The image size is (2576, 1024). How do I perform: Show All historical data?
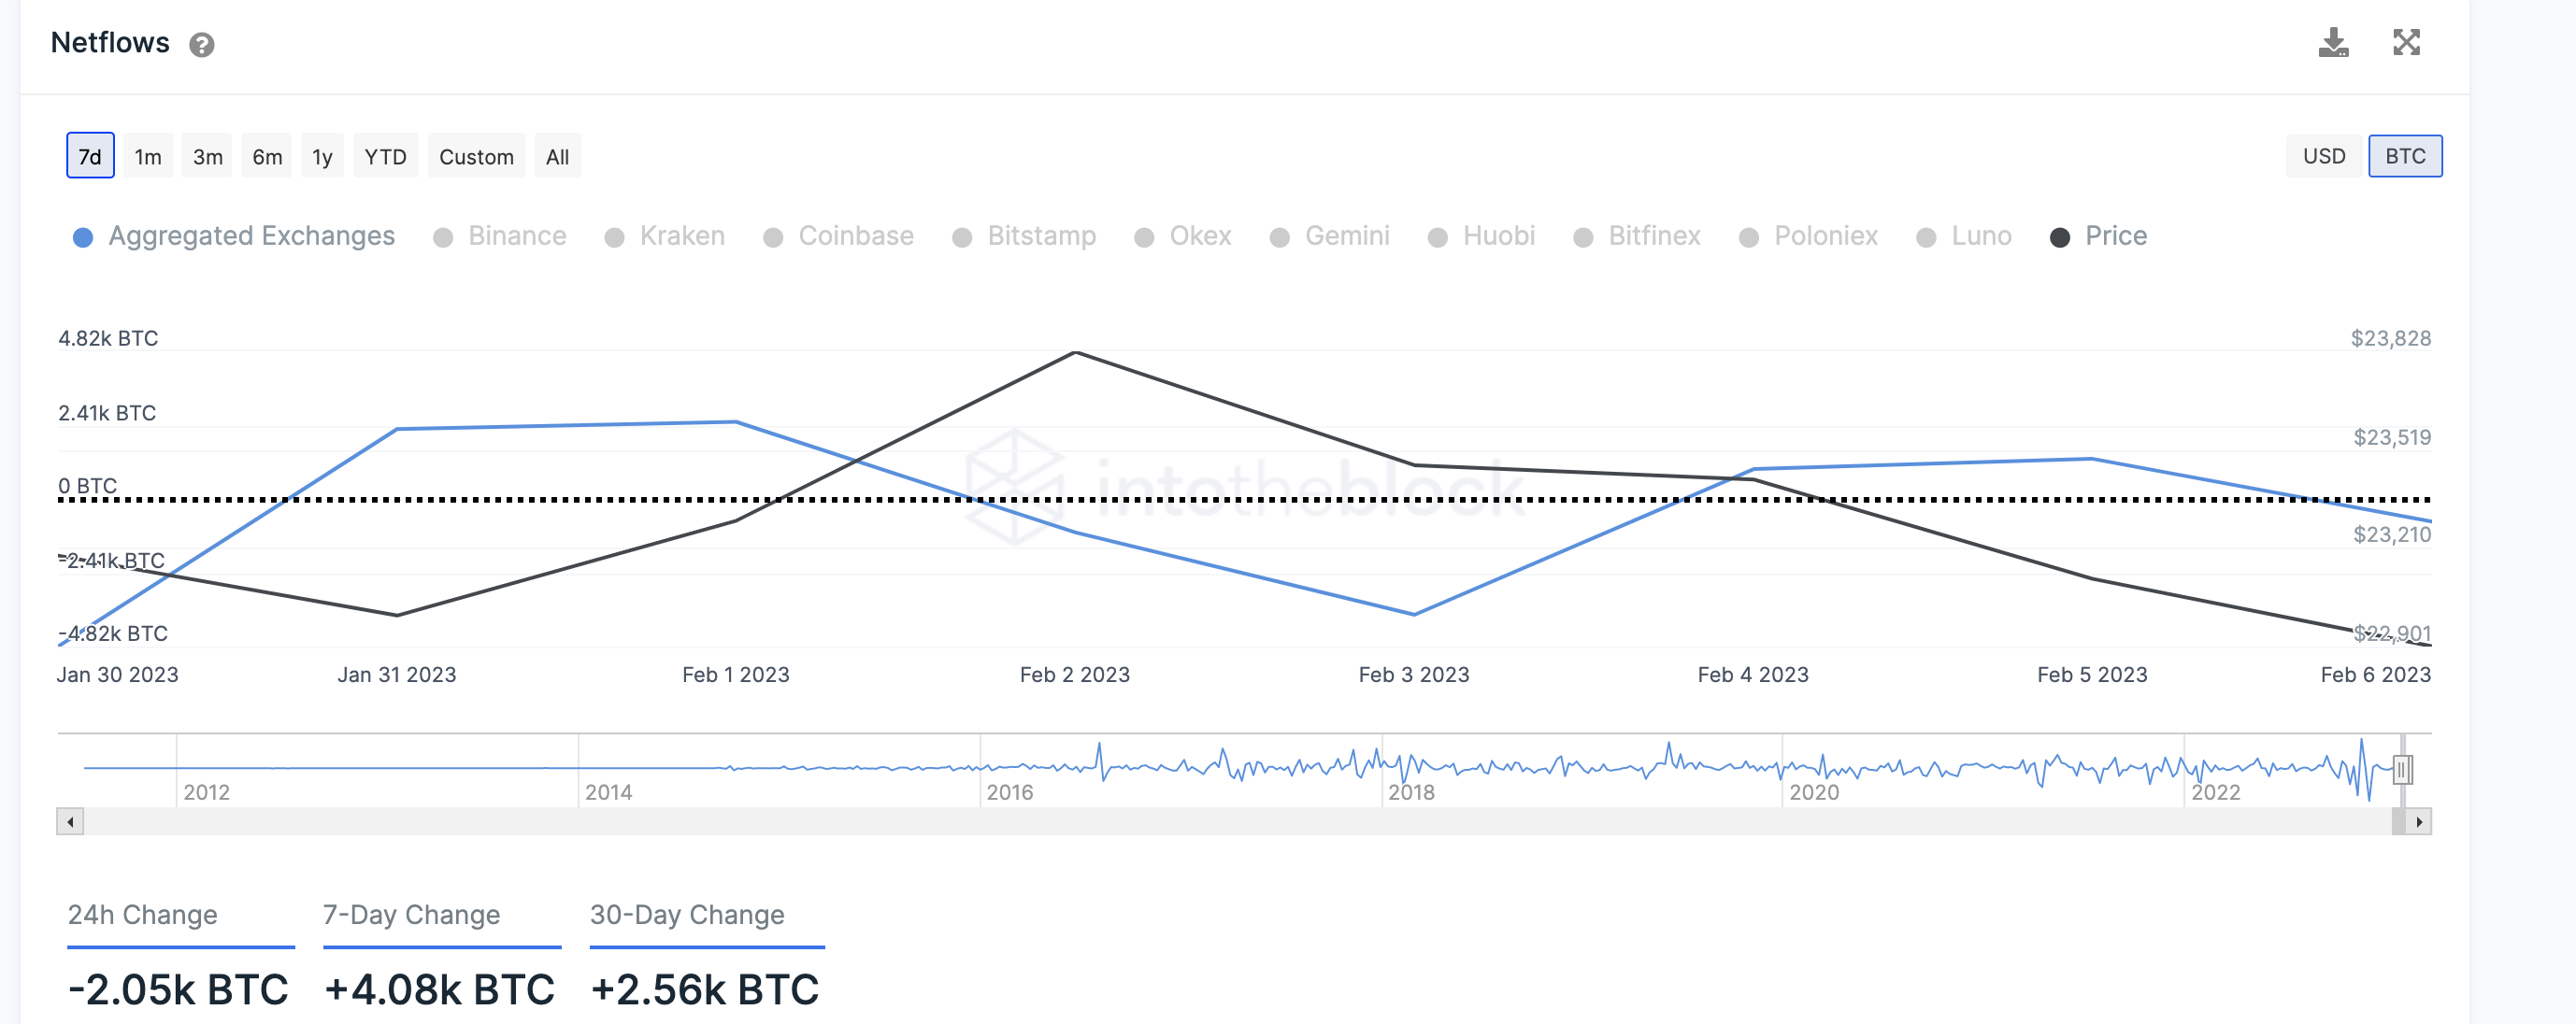[x=557, y=156]
